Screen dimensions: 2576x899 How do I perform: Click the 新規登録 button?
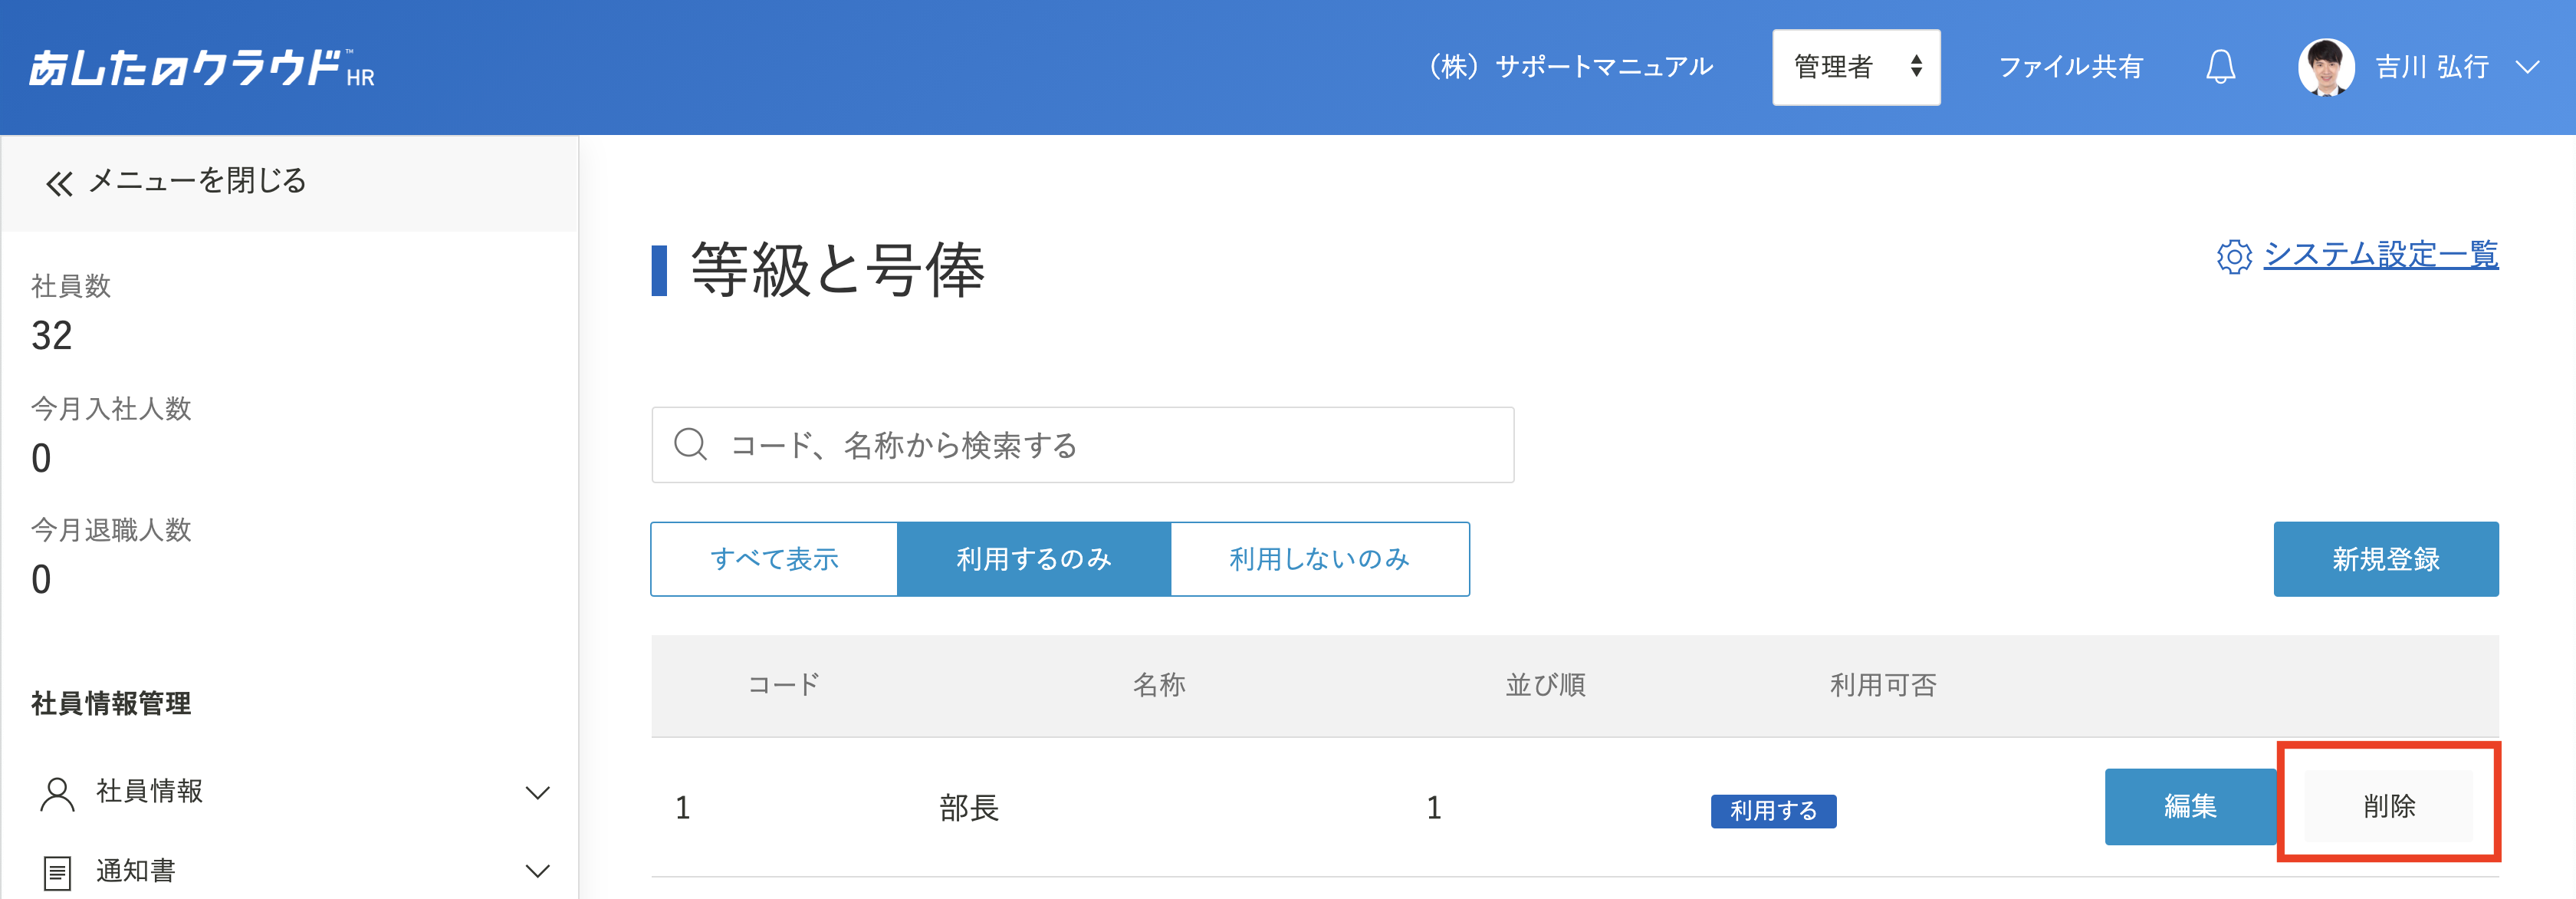pyautogui.click(x=2386, y=559)
